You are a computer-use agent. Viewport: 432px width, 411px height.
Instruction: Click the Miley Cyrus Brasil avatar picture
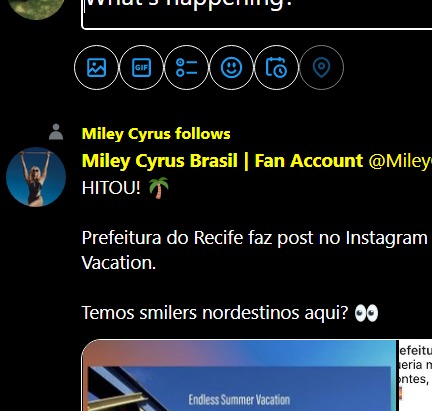click(36, 177)
